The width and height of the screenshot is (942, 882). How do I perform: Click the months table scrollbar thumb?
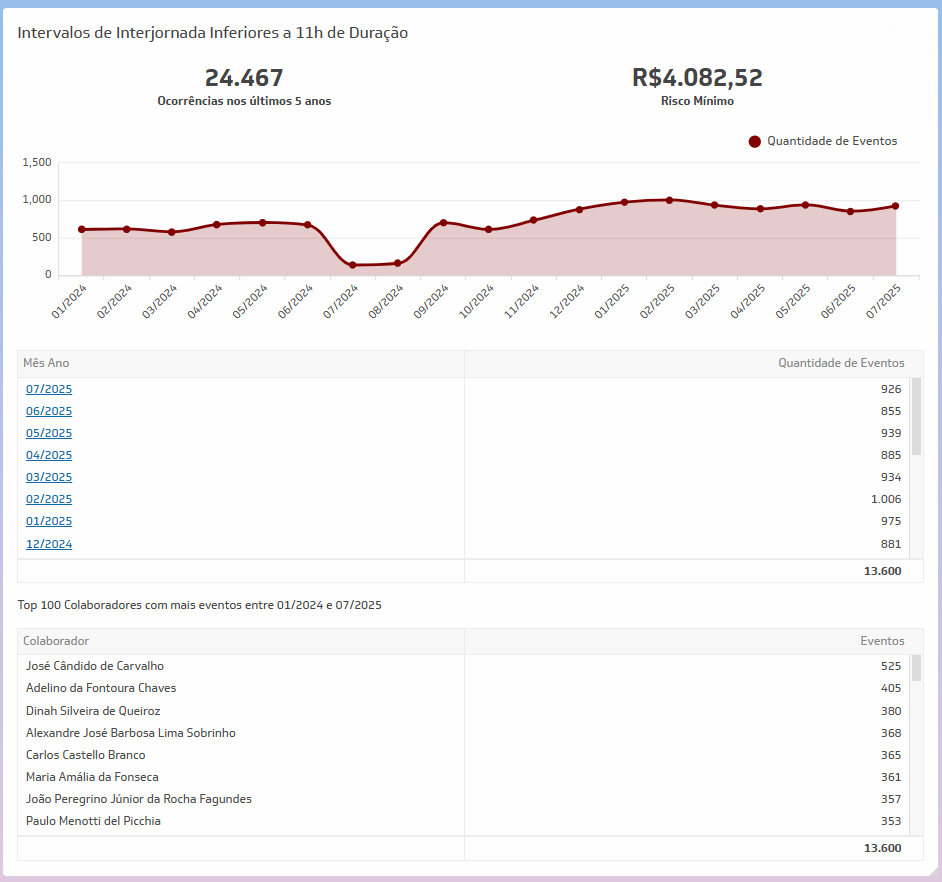[x=916, y=416]
